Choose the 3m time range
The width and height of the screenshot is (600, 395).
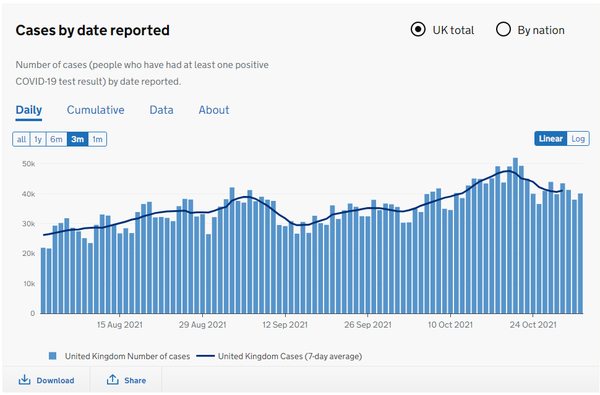[78, 139]
